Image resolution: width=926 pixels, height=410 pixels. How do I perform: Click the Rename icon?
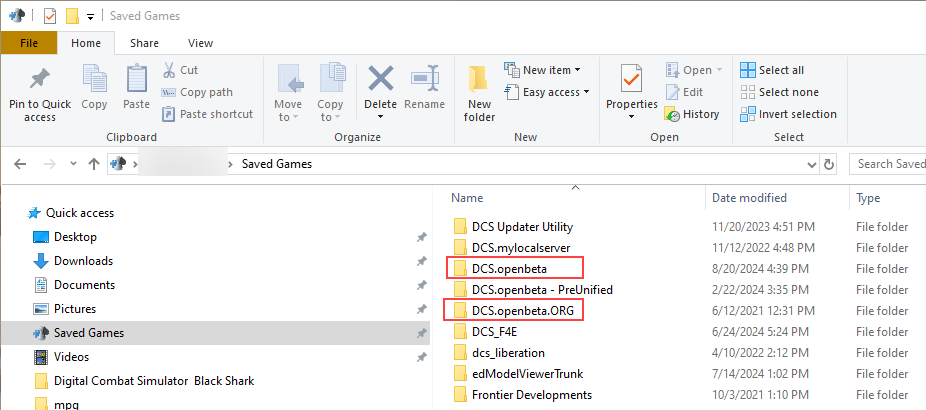tap(425, 79)
